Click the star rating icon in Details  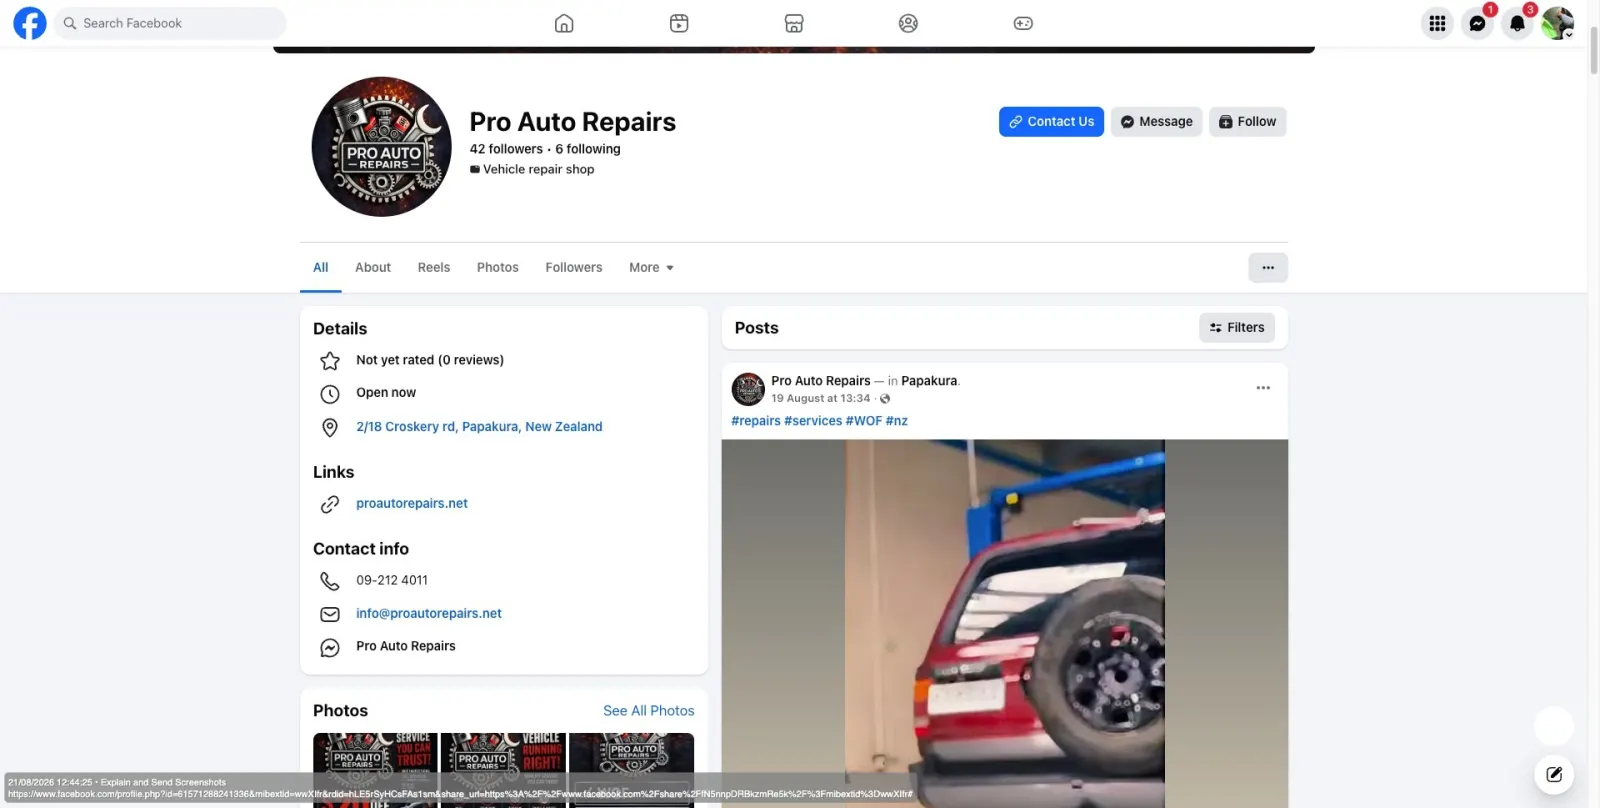pos(330,361)
